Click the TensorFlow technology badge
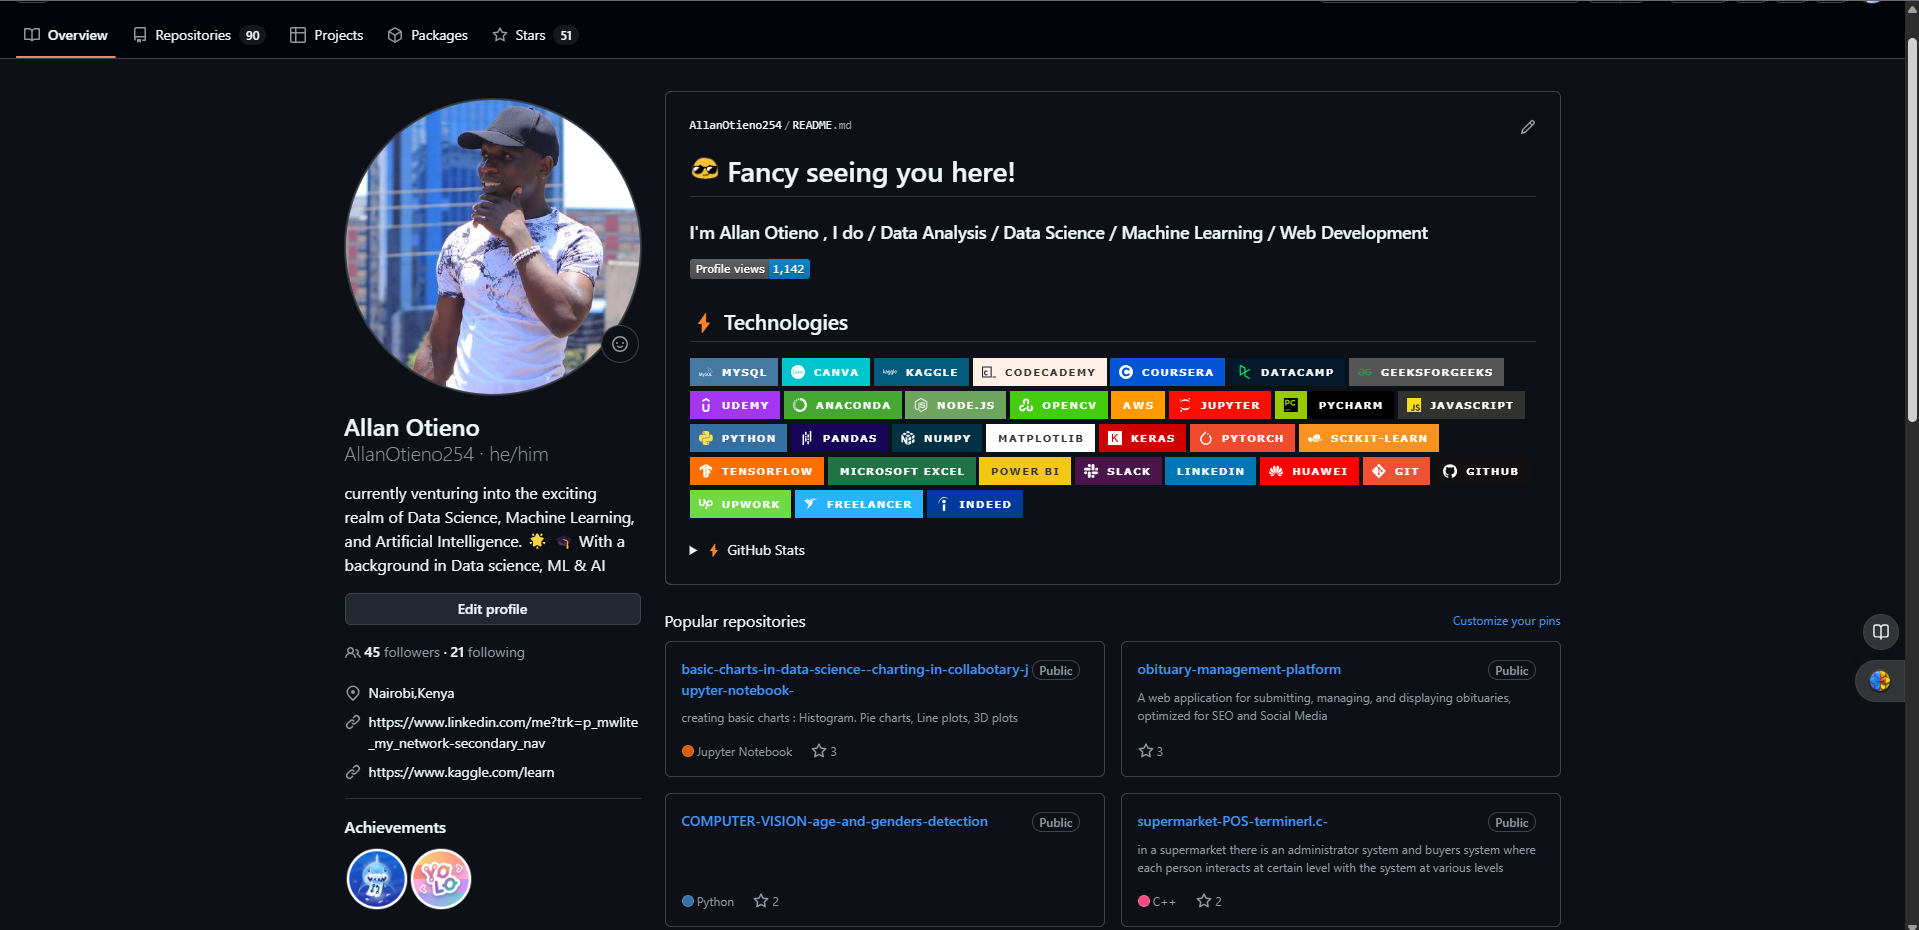The height and width of the screenshot is (930, 1919). (x=756, y=471)
